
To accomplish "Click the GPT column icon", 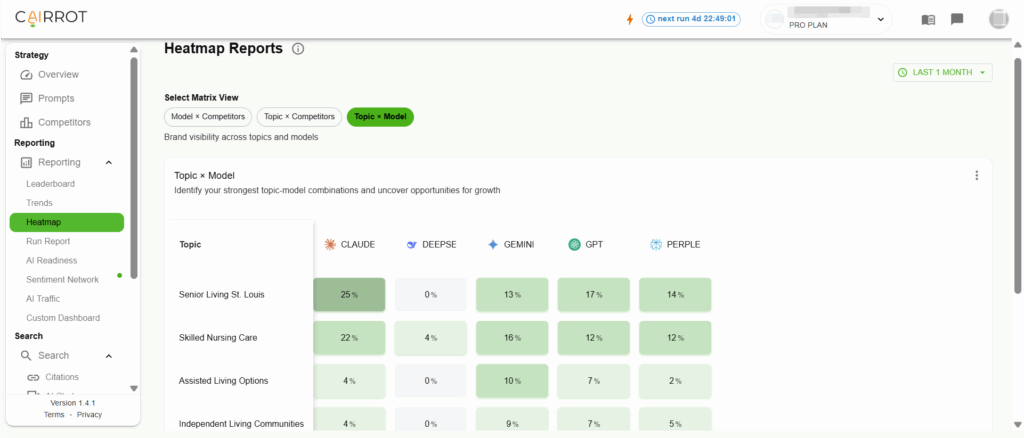I will tap(574, 245).
